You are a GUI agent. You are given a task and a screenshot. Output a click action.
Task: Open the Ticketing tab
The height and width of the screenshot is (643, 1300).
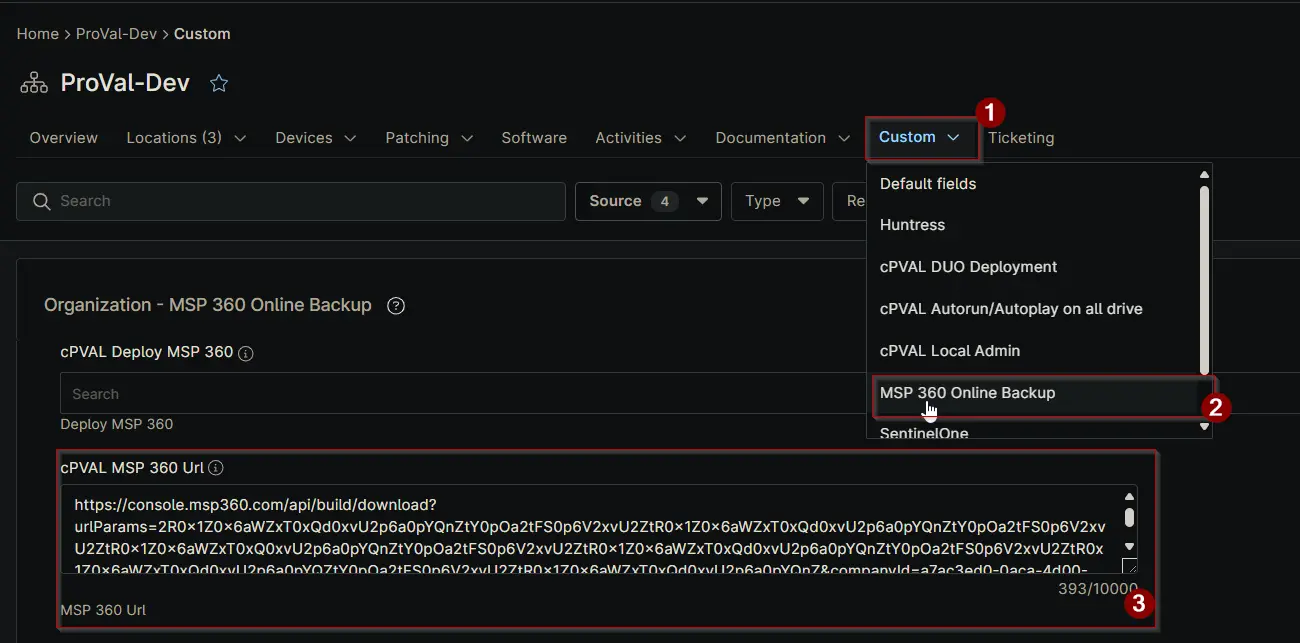[1021, 138]
